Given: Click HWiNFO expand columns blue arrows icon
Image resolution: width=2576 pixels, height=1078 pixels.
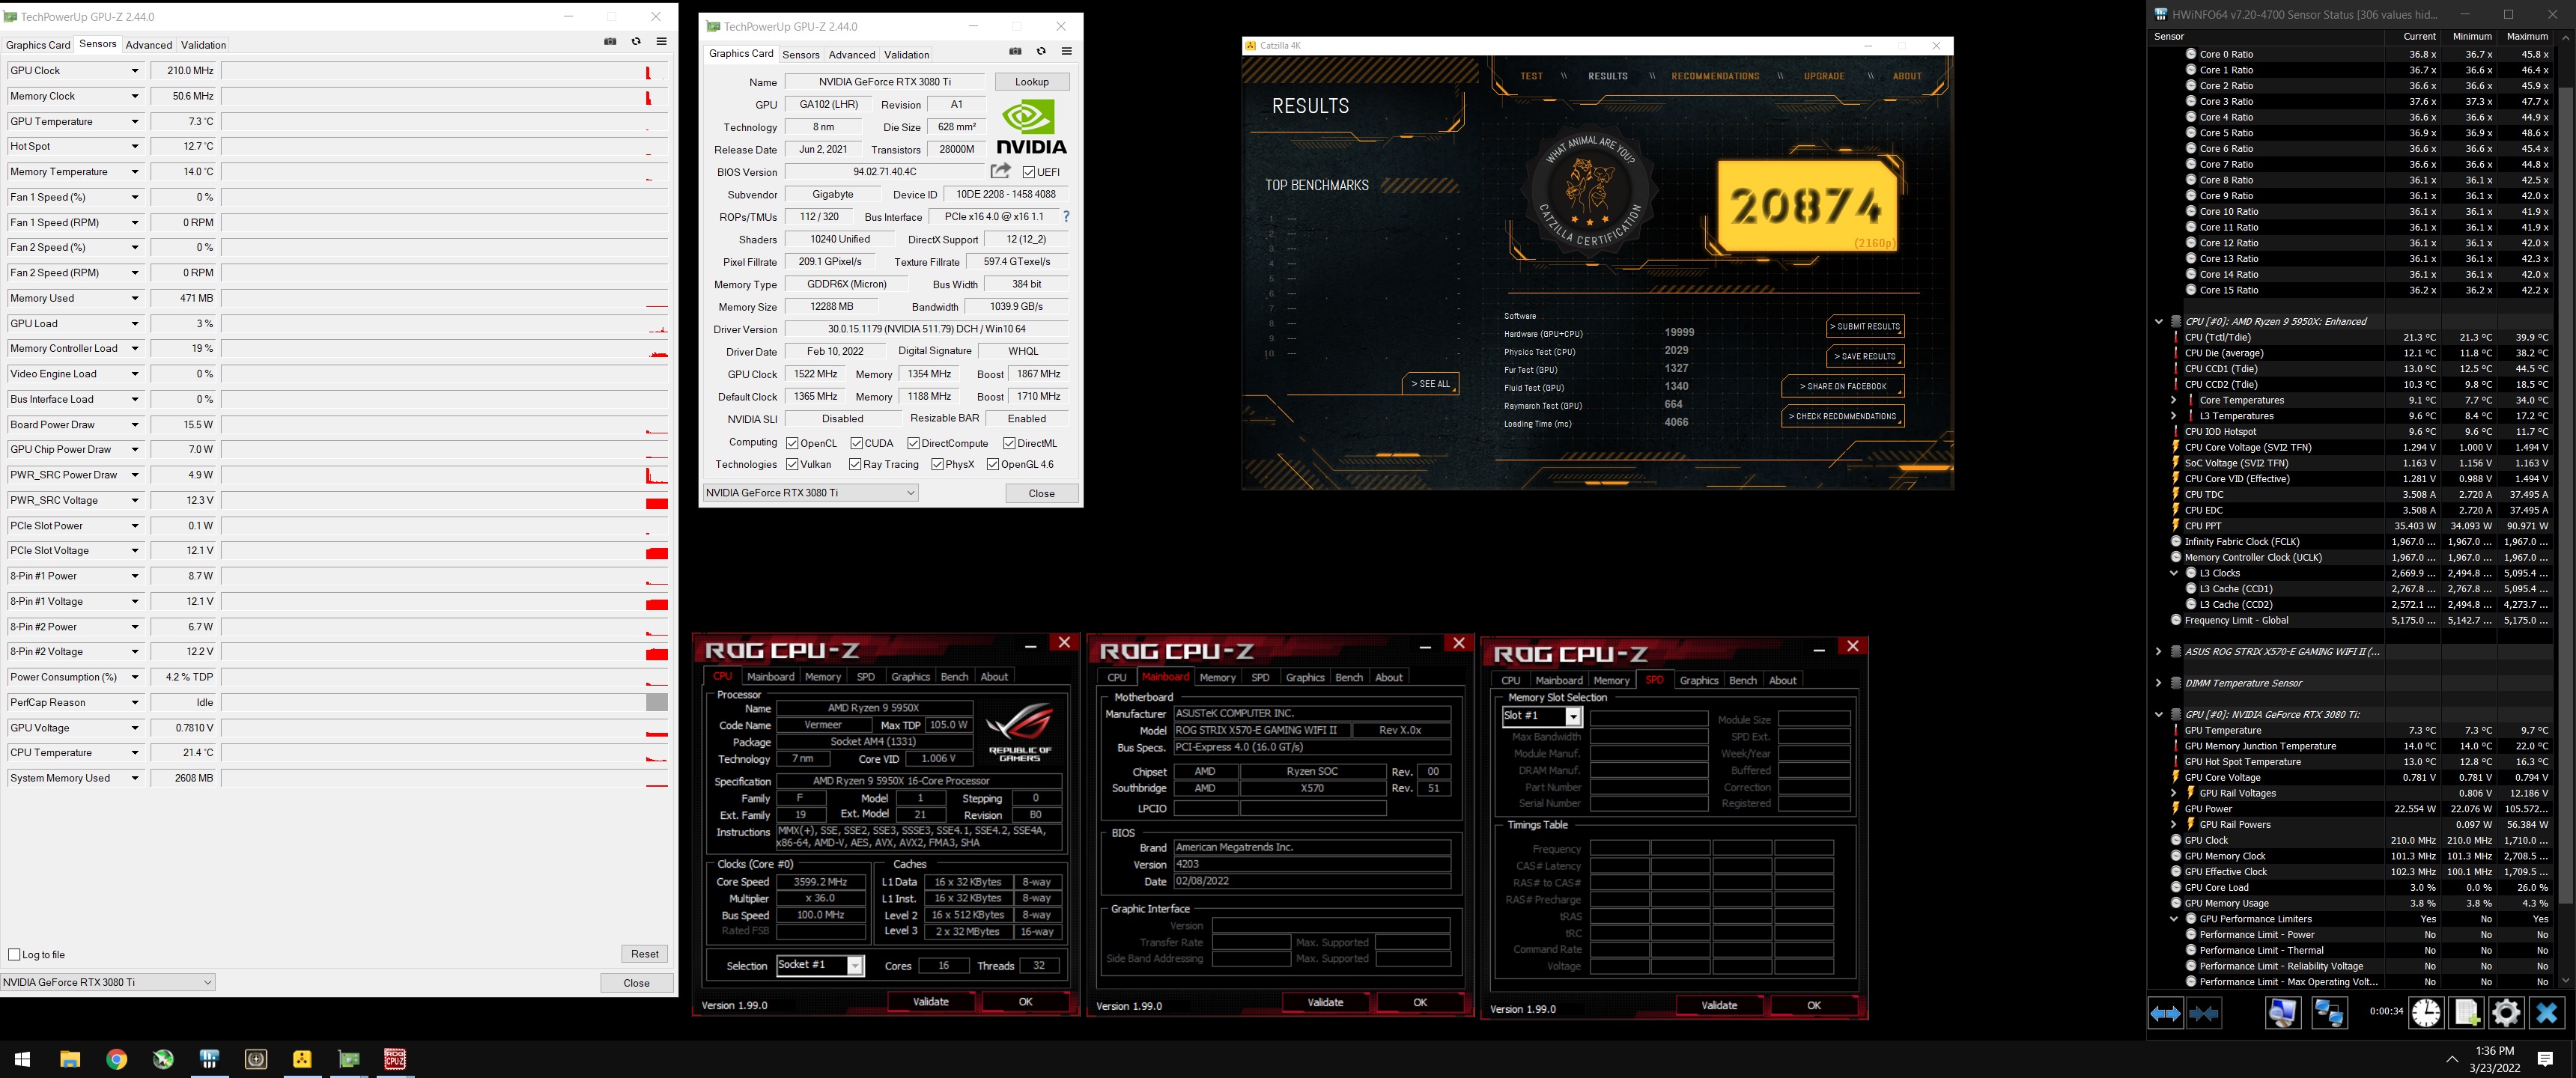Looking at the screenshot, I should (x=2165, y=1014).
